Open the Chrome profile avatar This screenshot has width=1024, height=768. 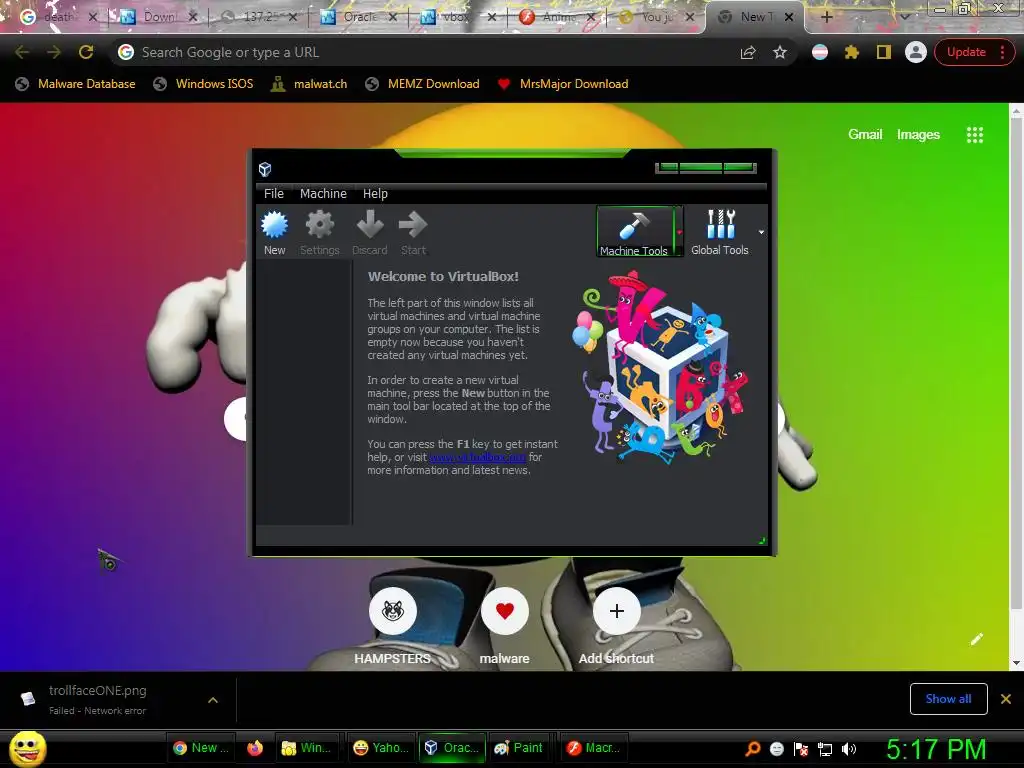[x=916, y=52]
